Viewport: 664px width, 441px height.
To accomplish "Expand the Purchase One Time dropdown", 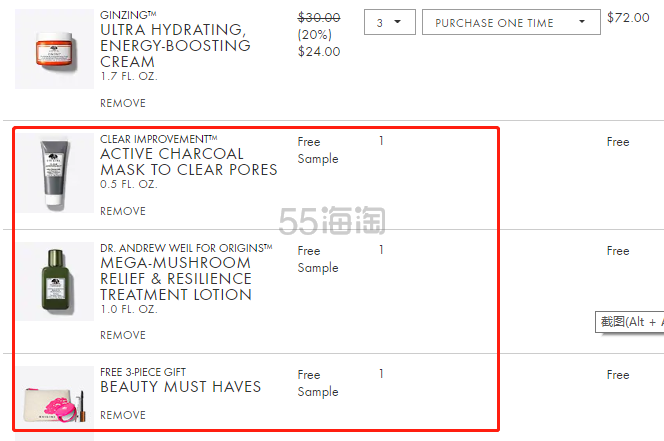I will click(511, 22).
